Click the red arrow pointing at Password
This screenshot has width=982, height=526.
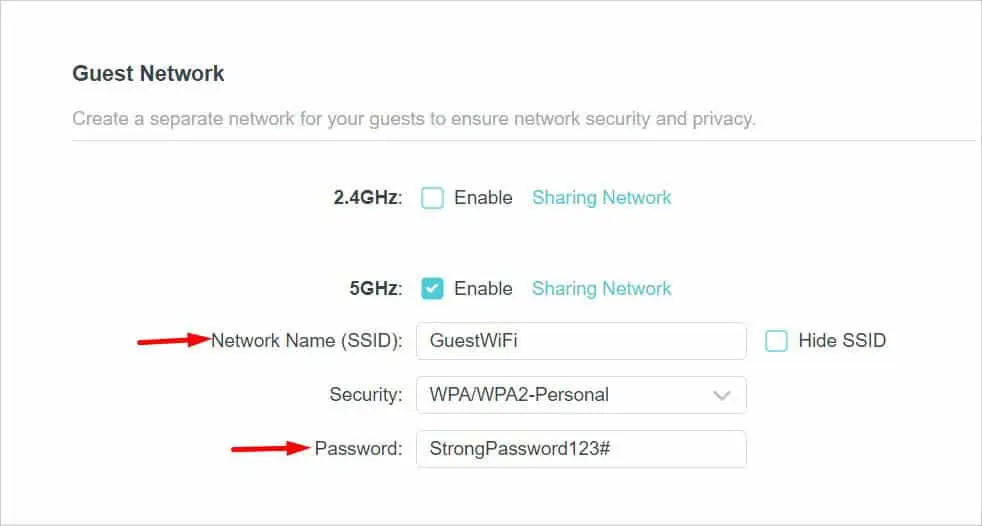[x=270, y=449]
